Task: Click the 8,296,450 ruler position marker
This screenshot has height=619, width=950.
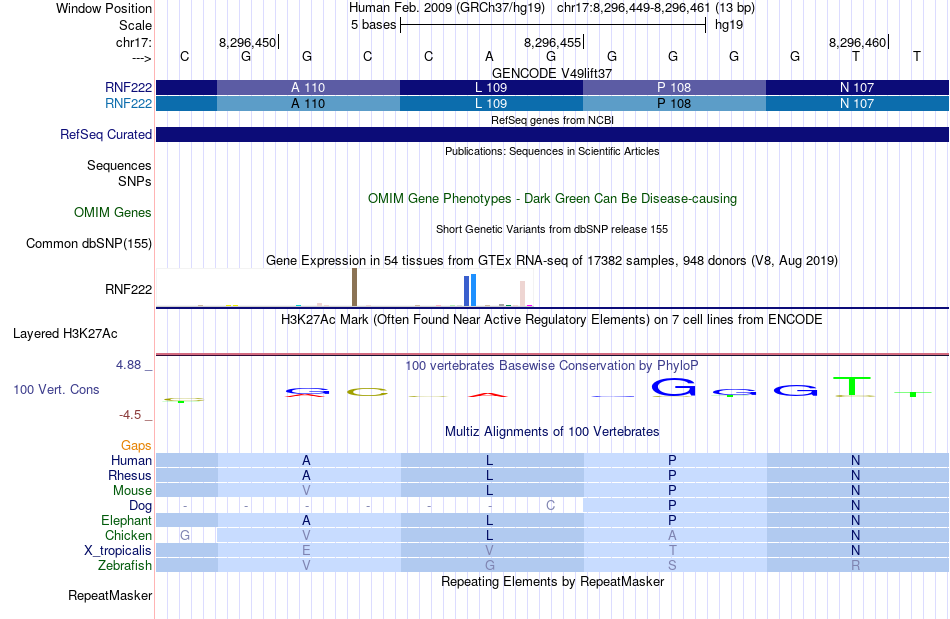Action: coord(248,42)
